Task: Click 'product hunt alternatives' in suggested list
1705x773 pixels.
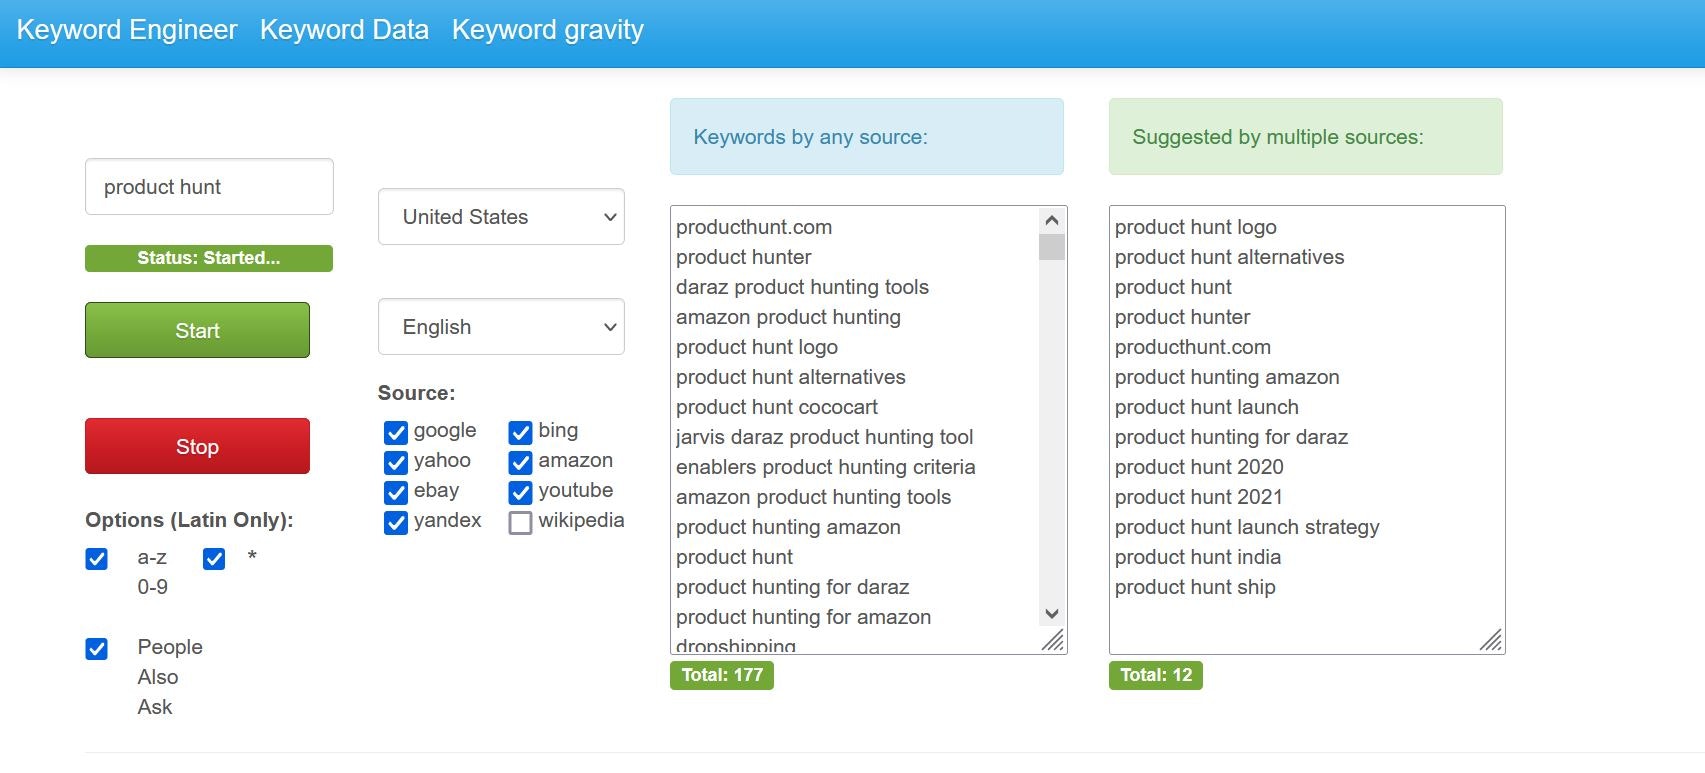Action: 1229,257
